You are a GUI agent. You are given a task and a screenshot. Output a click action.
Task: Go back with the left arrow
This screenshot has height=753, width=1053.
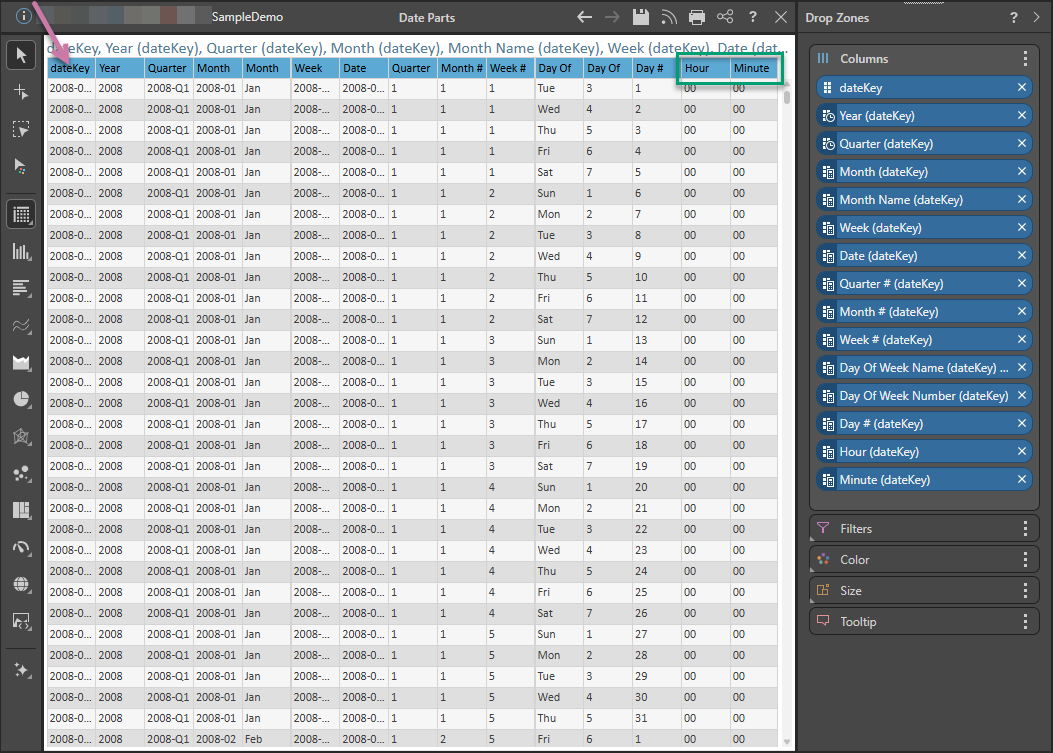click(585, 17)
